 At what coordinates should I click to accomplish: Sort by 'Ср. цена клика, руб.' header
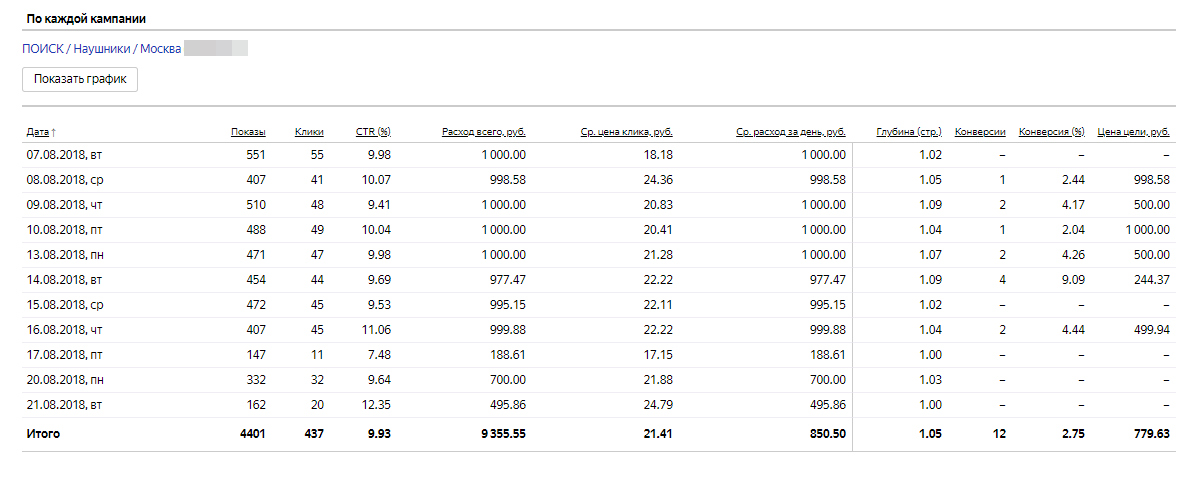point(626,132)
